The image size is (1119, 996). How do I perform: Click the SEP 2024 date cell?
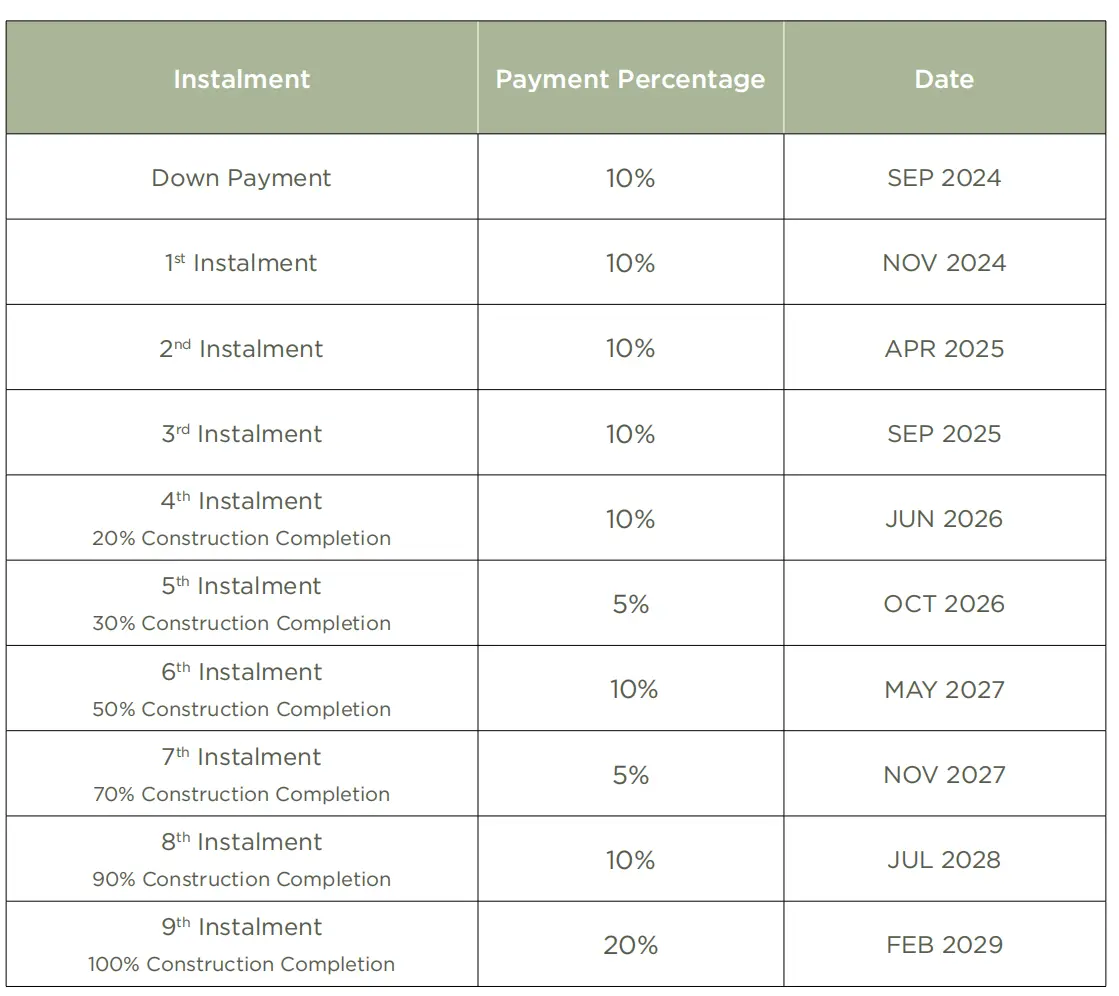(944, 178)
